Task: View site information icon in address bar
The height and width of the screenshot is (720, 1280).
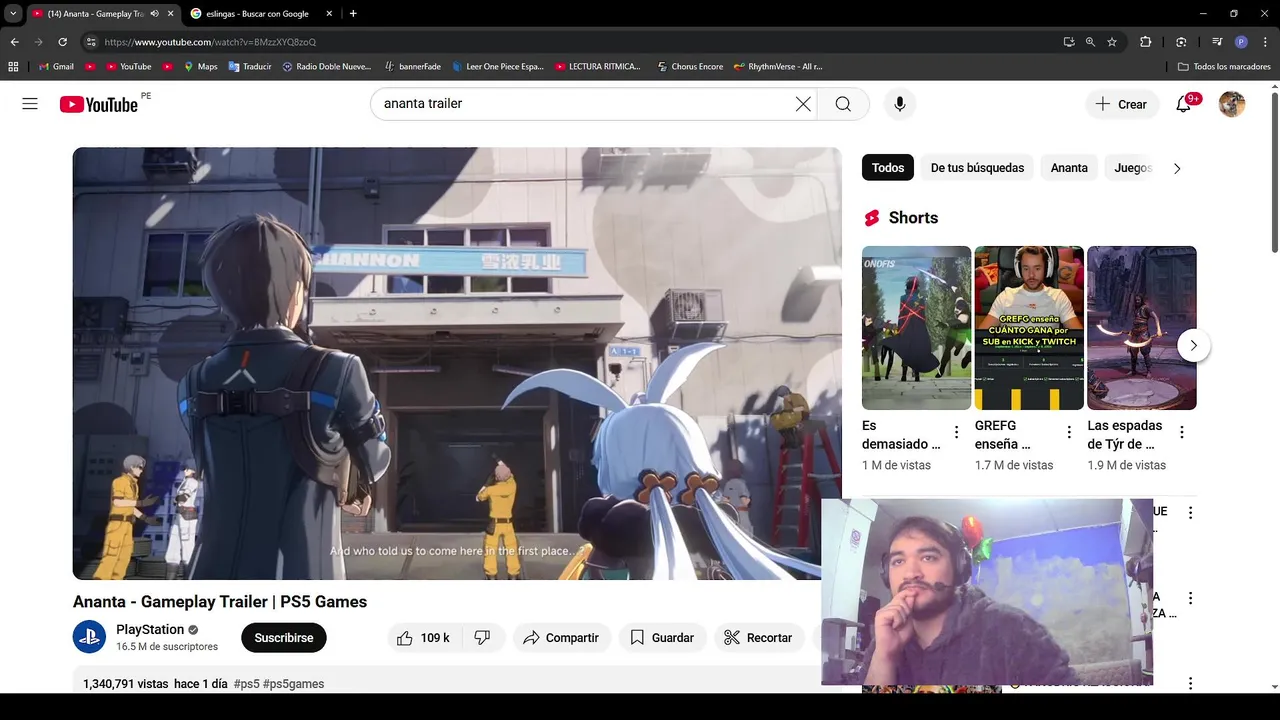Action: click(x=90, y=42)
